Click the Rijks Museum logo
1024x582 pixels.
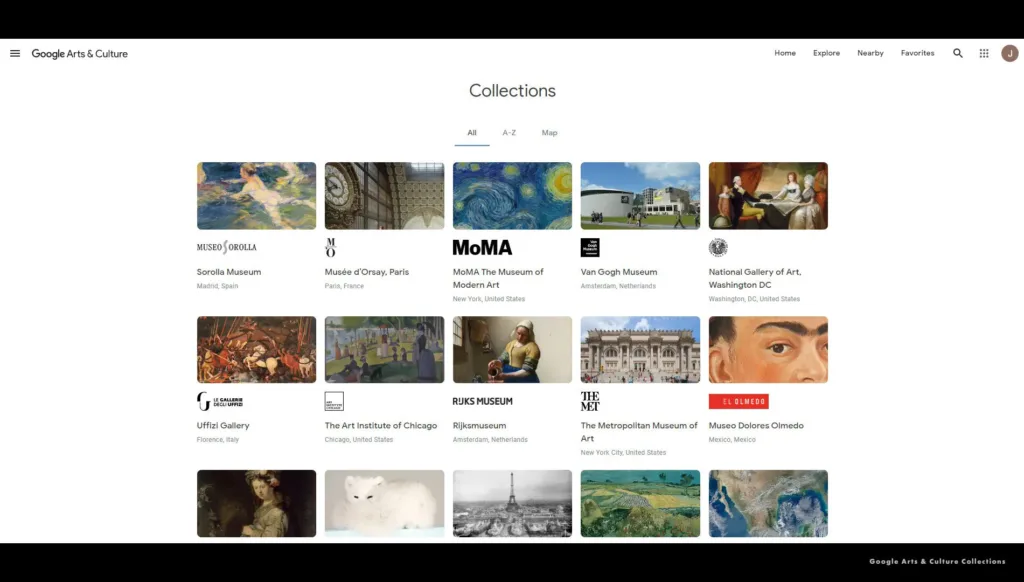pyautogui.click(x=483, y=401)
